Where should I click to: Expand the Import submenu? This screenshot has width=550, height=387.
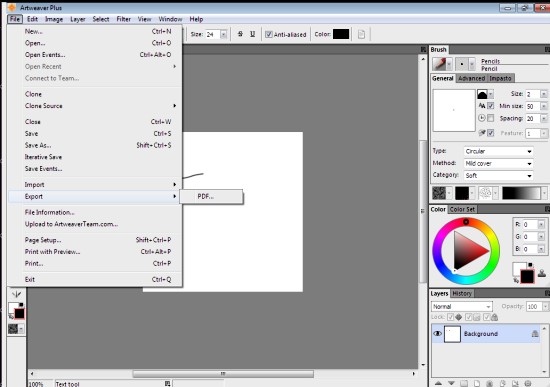[95, 185]
